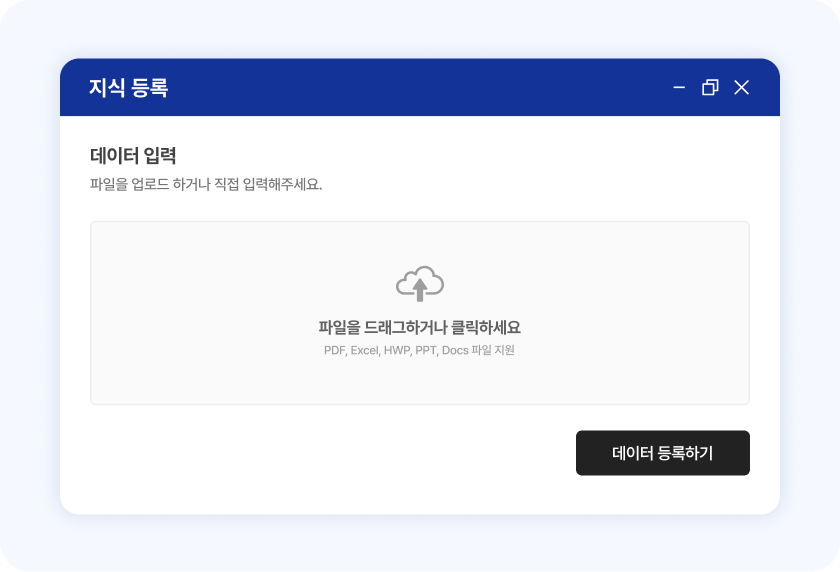Image resolution: width=840 pixels, height=572 pixels.
Task: Click the word PDF in supported formats
Action: coord(334,351)
